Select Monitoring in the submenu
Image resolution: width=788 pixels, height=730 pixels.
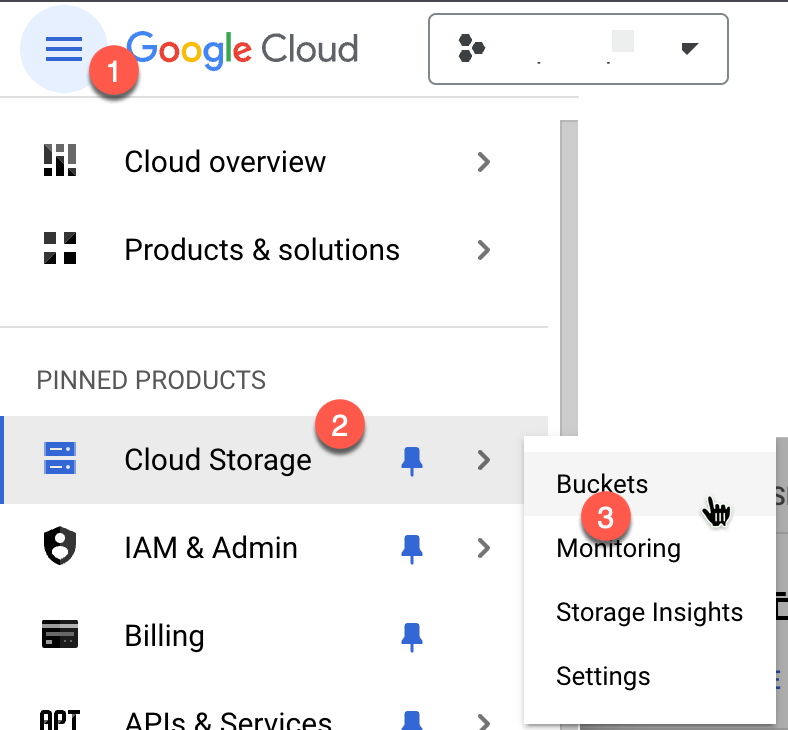(x=618, y=548)
